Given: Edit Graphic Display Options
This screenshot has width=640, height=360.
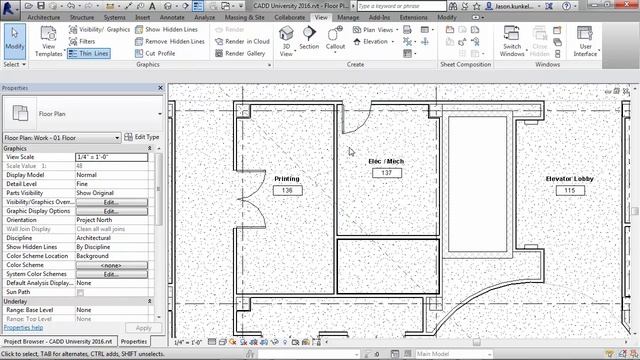Looking at the screenshot, I should [111, 211].
